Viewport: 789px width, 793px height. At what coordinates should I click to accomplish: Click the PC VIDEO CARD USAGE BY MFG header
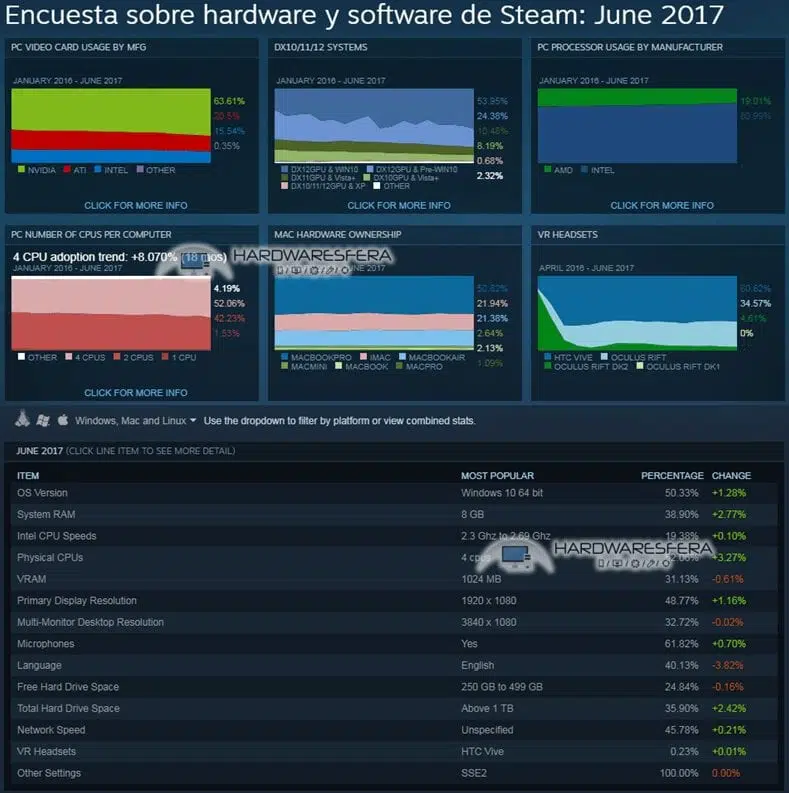pos(78,47)
